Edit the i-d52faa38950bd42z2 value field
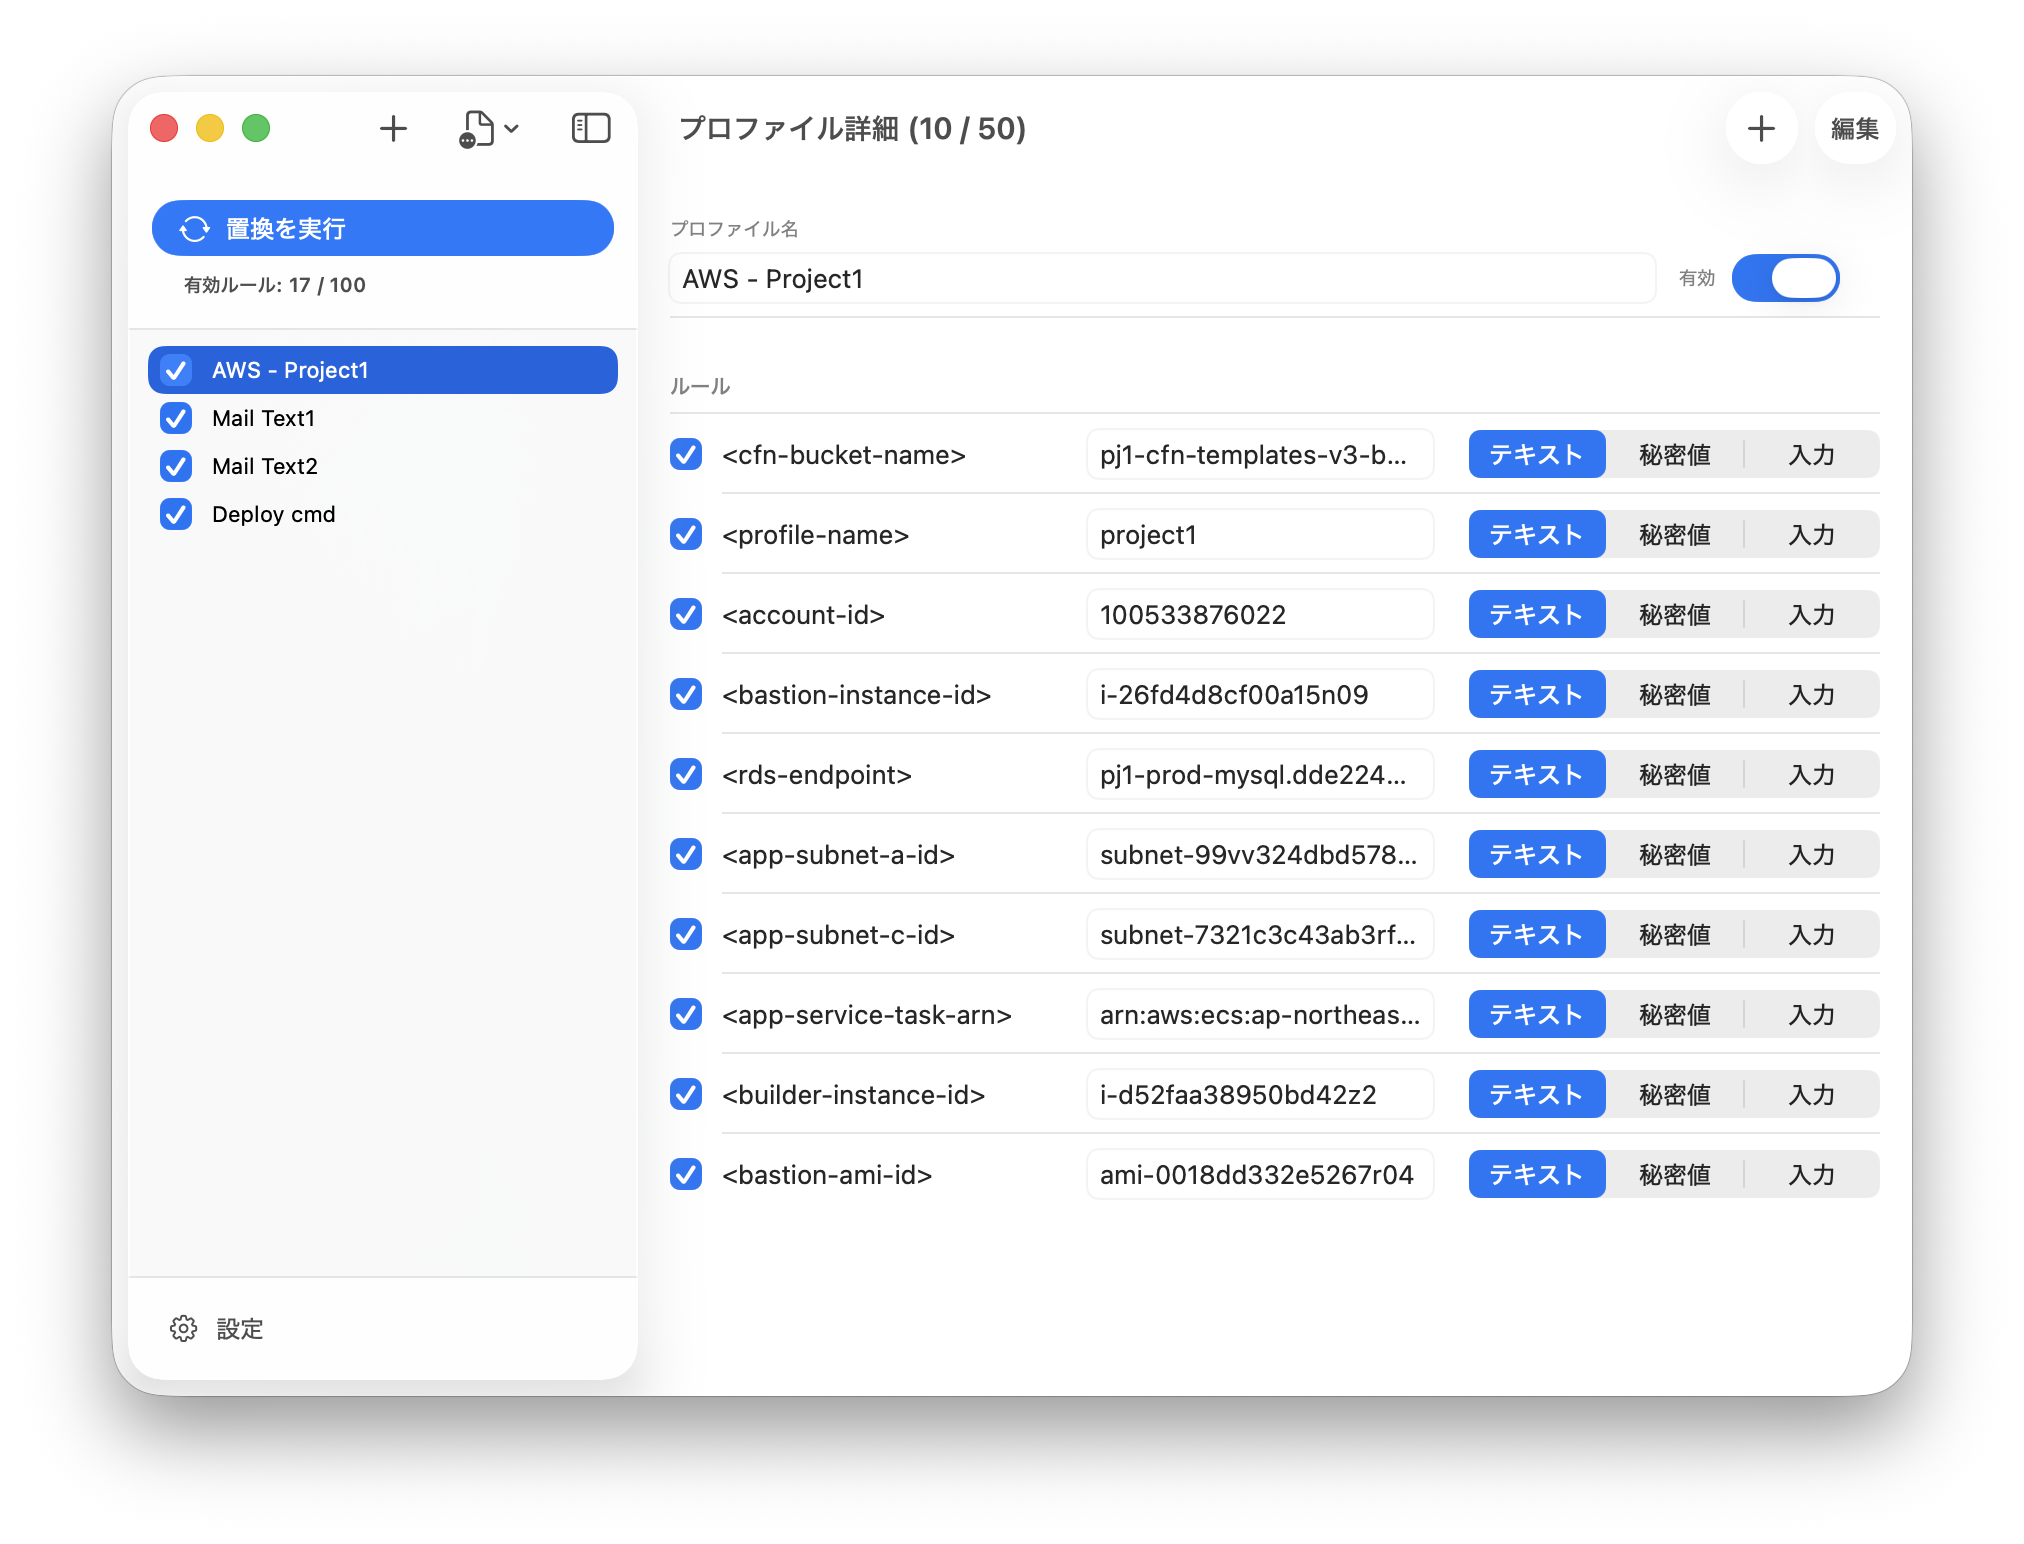This screenshot has width=2024, height=1544. [x=1260, y=1094]
